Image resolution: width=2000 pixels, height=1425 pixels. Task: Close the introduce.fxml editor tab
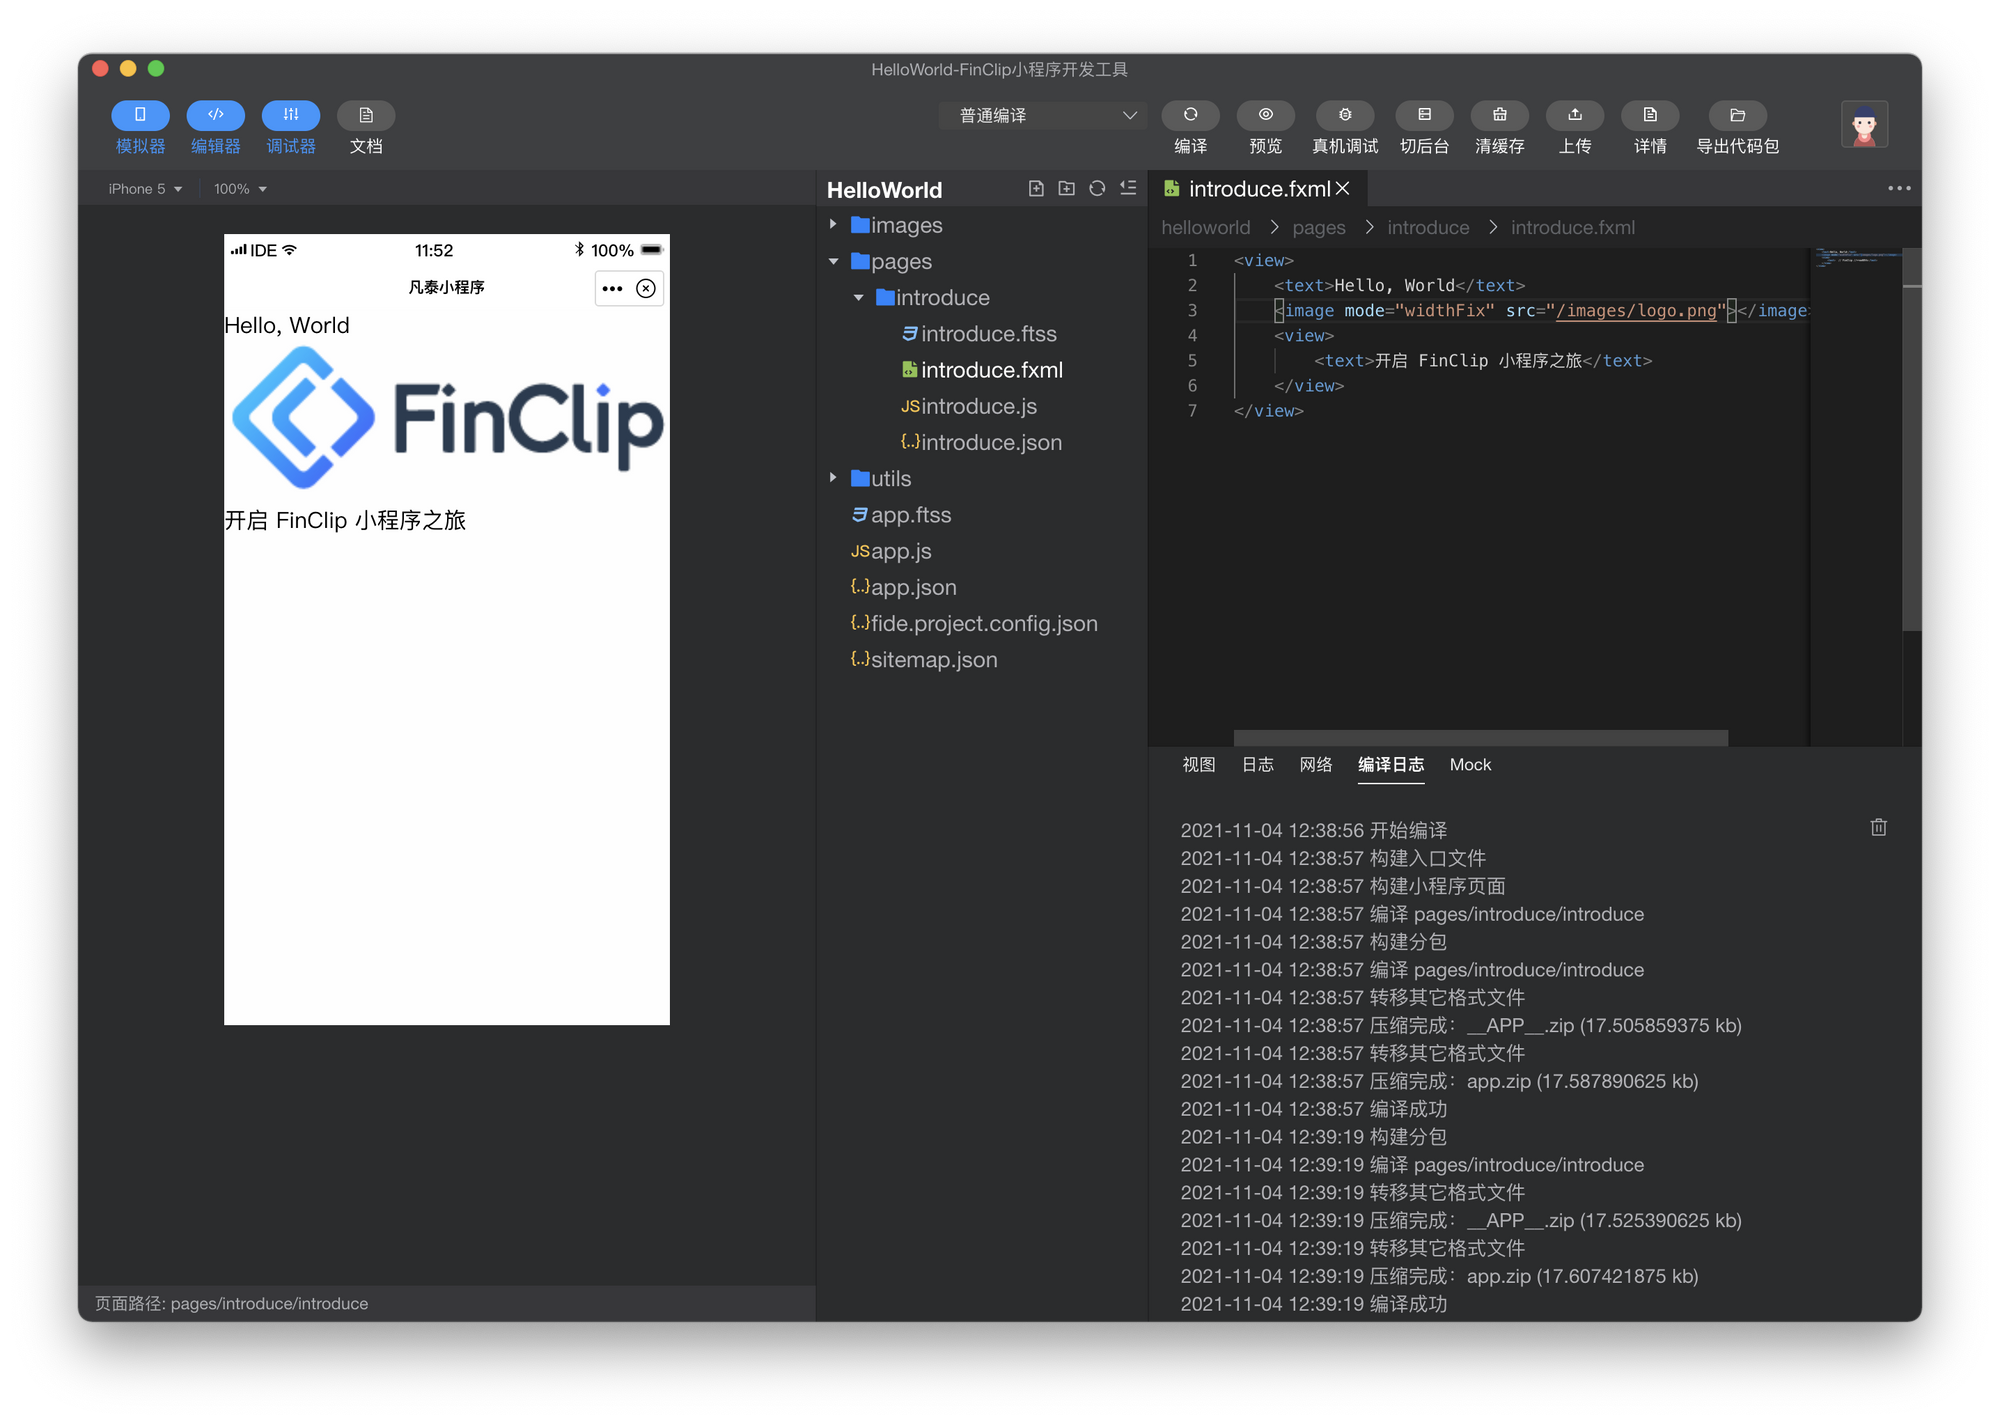1343,188
